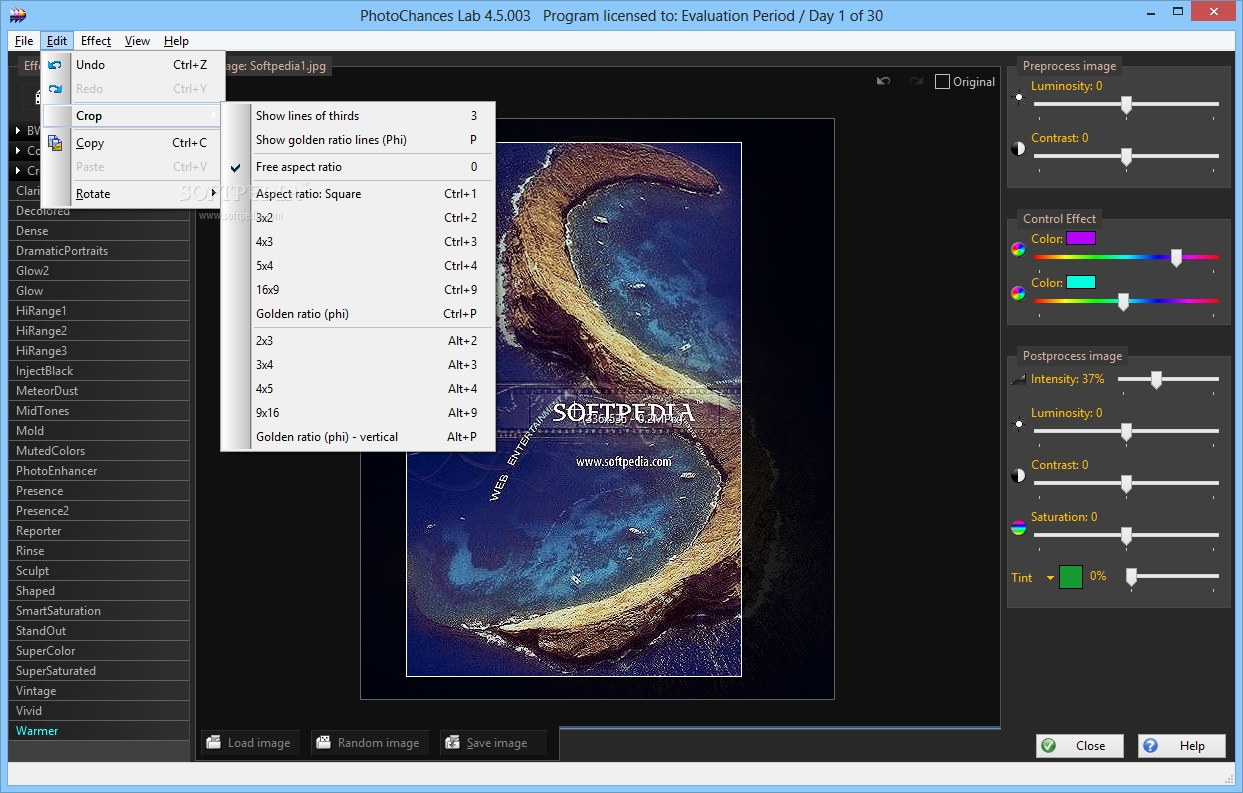1243x793 pixels.
Task: Choose Copy in the Edit menu
Action: (133, 143)
